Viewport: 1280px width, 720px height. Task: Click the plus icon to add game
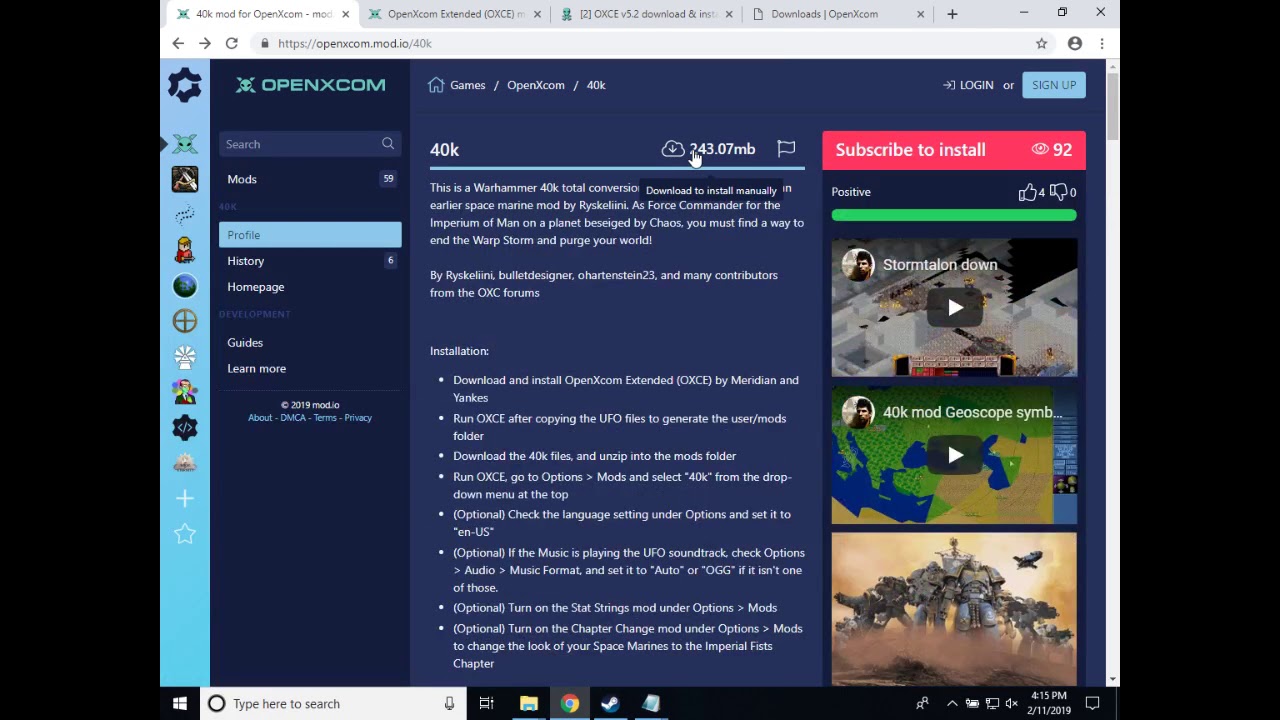pyautogui.click(x=185, y=498)
